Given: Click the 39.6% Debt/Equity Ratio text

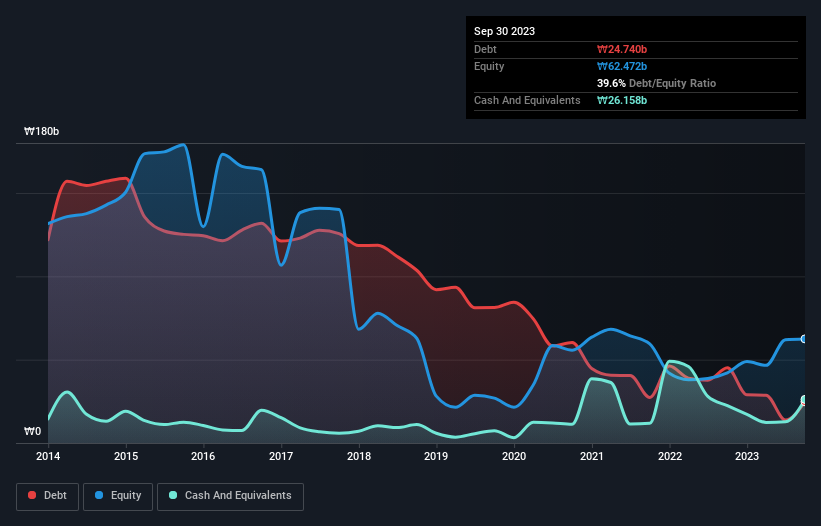Looking at the screenshot, I should [656, 83].
